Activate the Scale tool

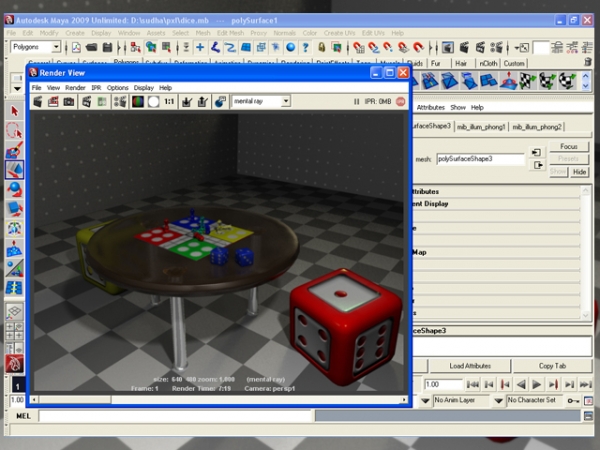click(x=15, y=209)
